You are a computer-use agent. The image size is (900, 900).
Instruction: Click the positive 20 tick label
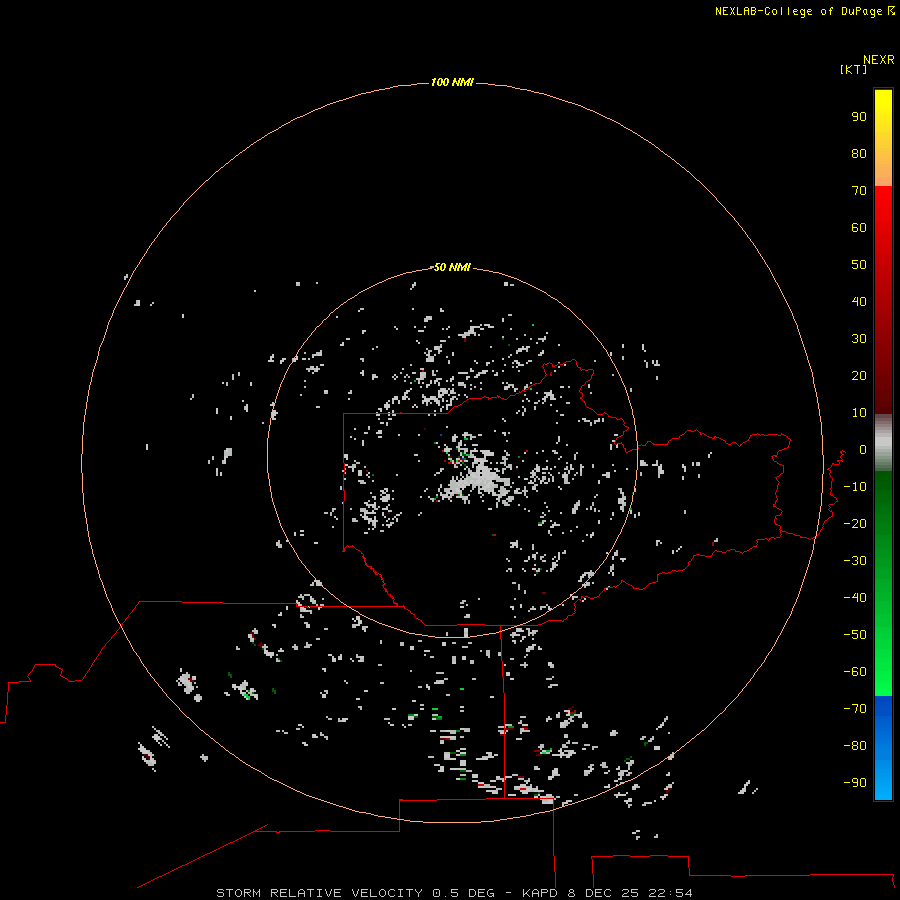click(859, 376)
